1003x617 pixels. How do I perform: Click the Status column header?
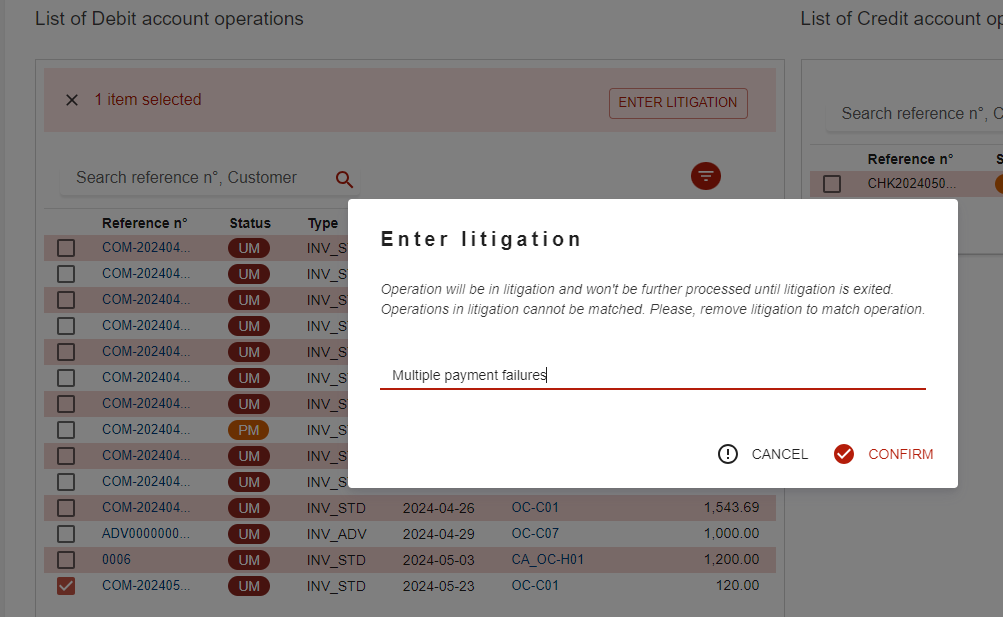[250, 223]
